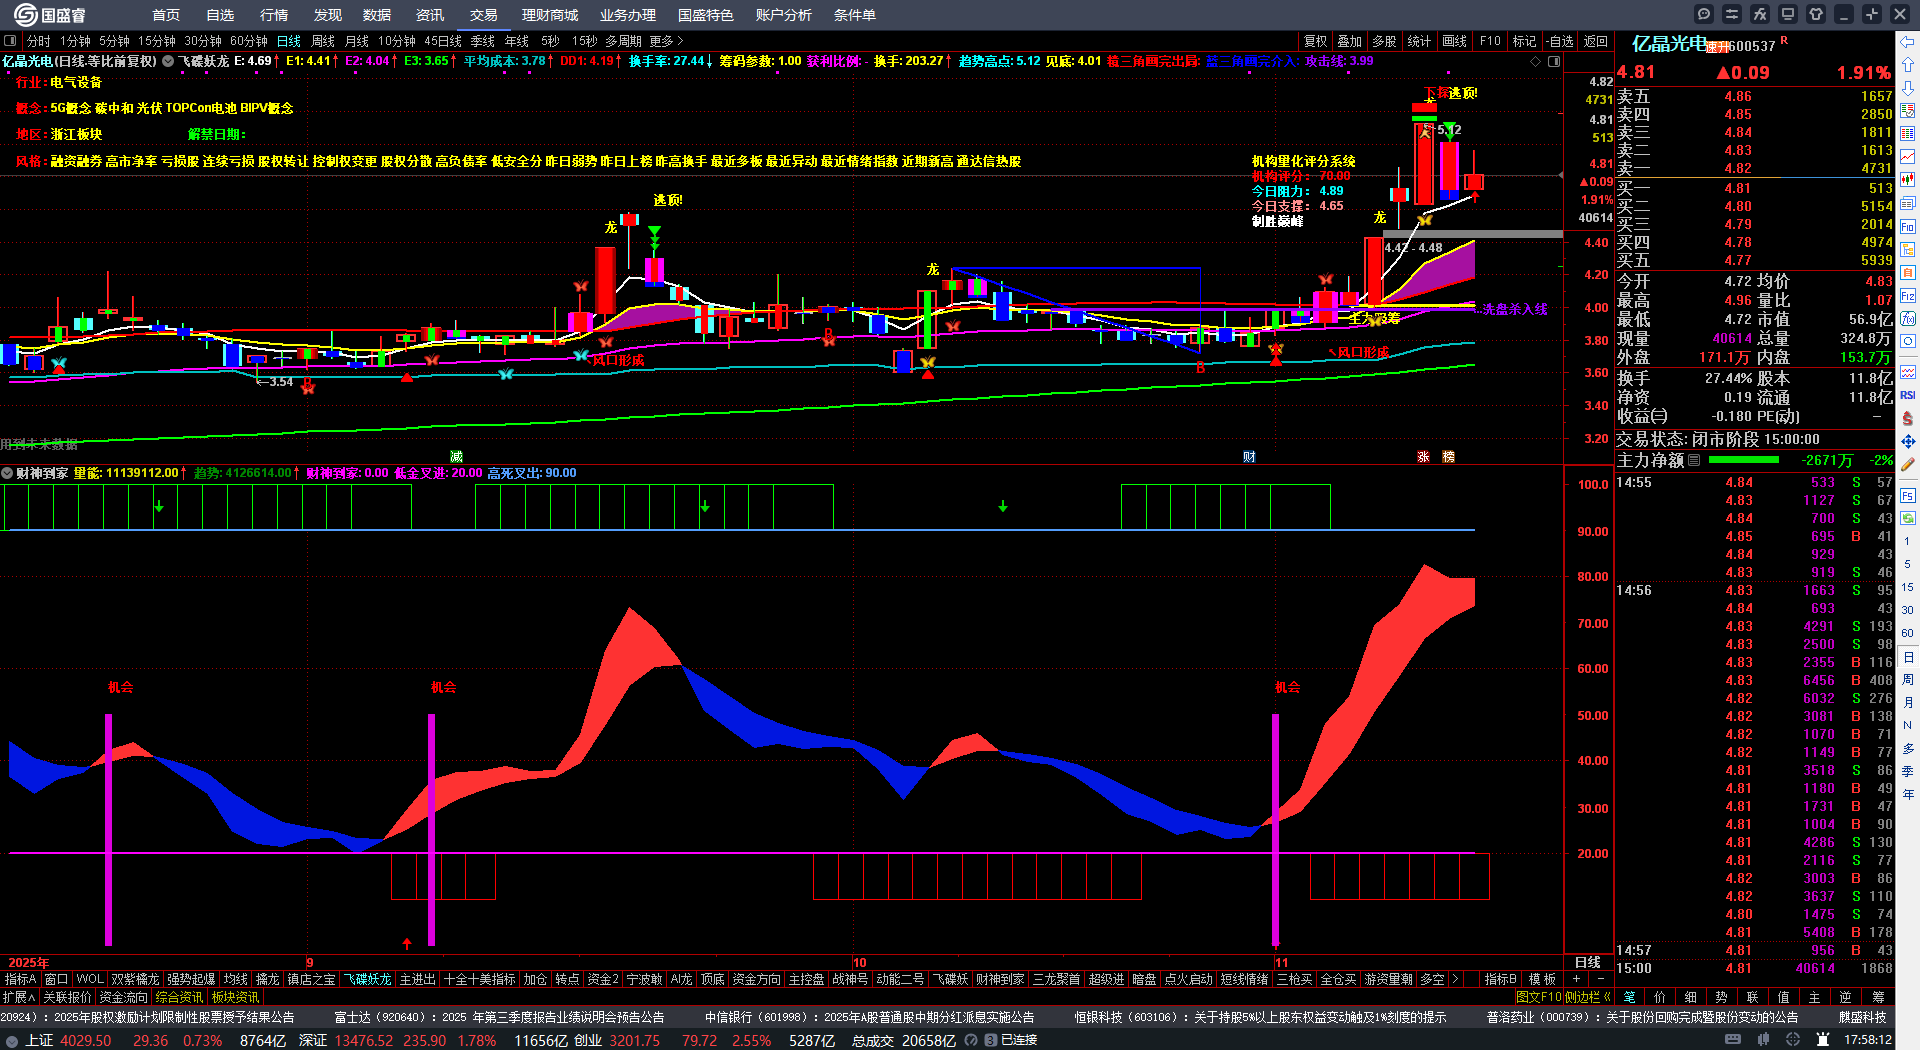Image resolution: width=1920 pixels, height=1050 pixels.
Task: Open the checked quote list sidebar icon
Action: [1908, 111]
